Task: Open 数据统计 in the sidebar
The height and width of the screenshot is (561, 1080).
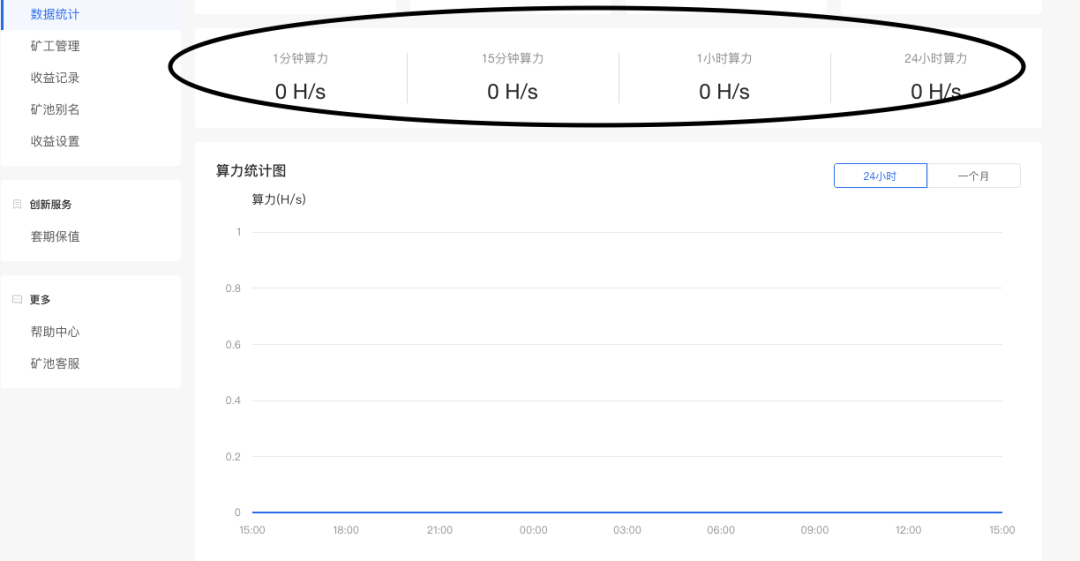Action: point(55,14)
